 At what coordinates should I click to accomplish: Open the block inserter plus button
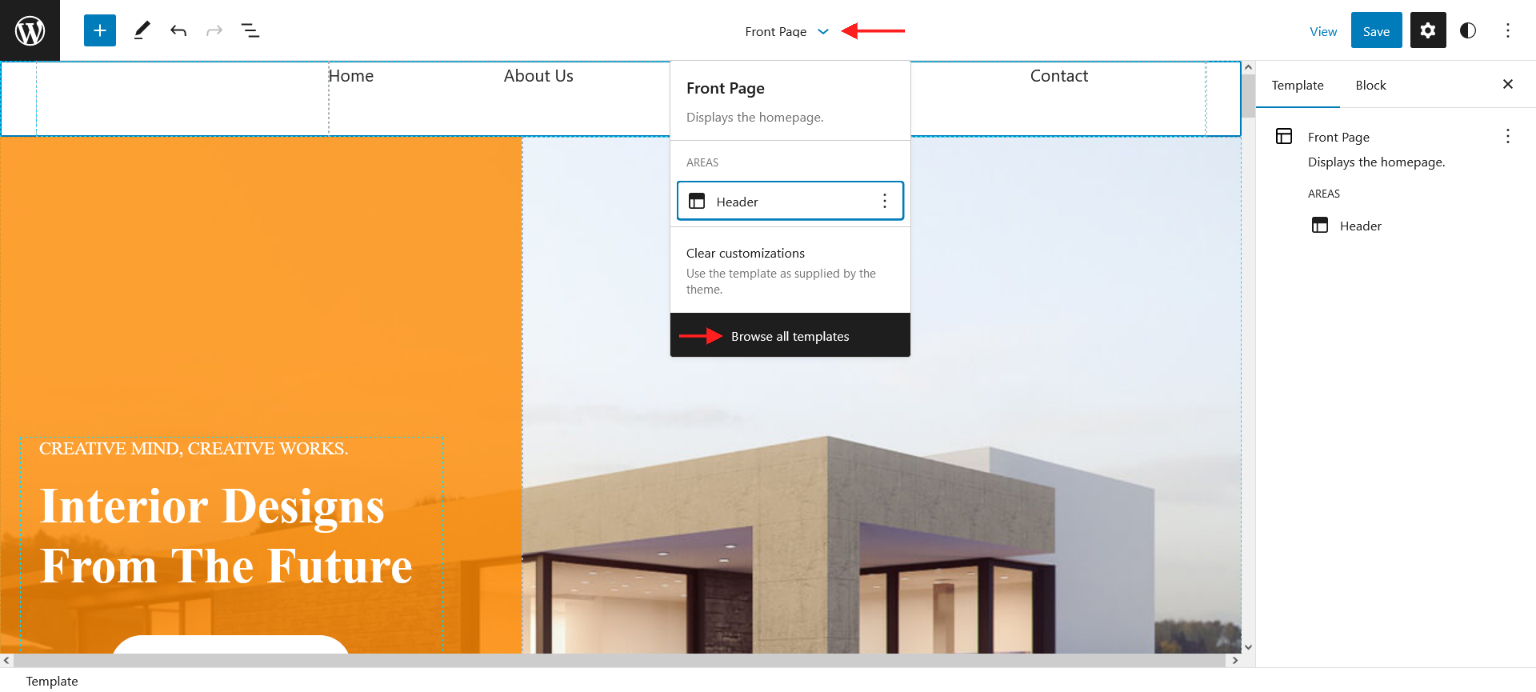[100, 31]
